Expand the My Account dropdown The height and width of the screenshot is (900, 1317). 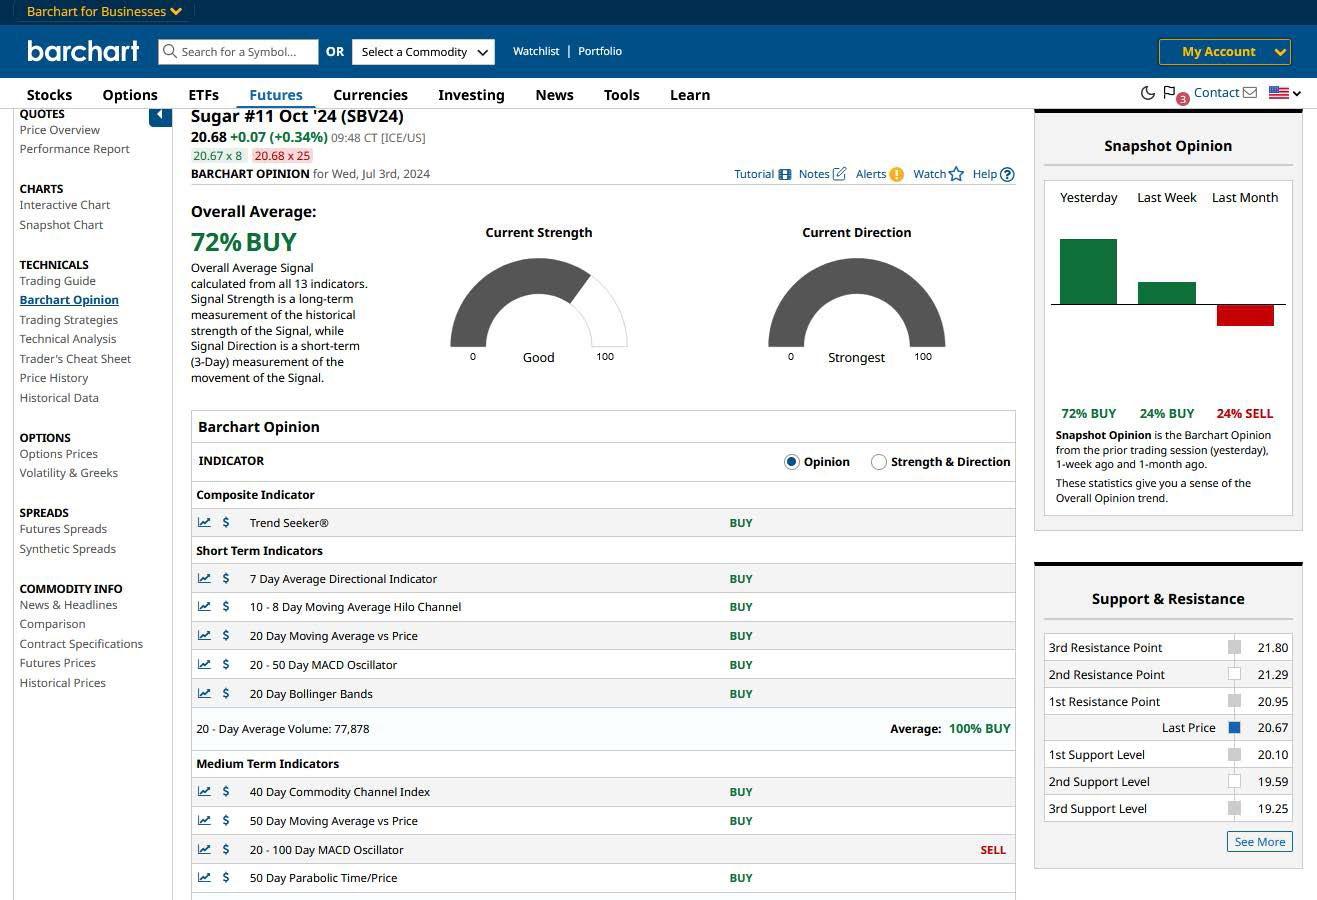click(1225, 52)
